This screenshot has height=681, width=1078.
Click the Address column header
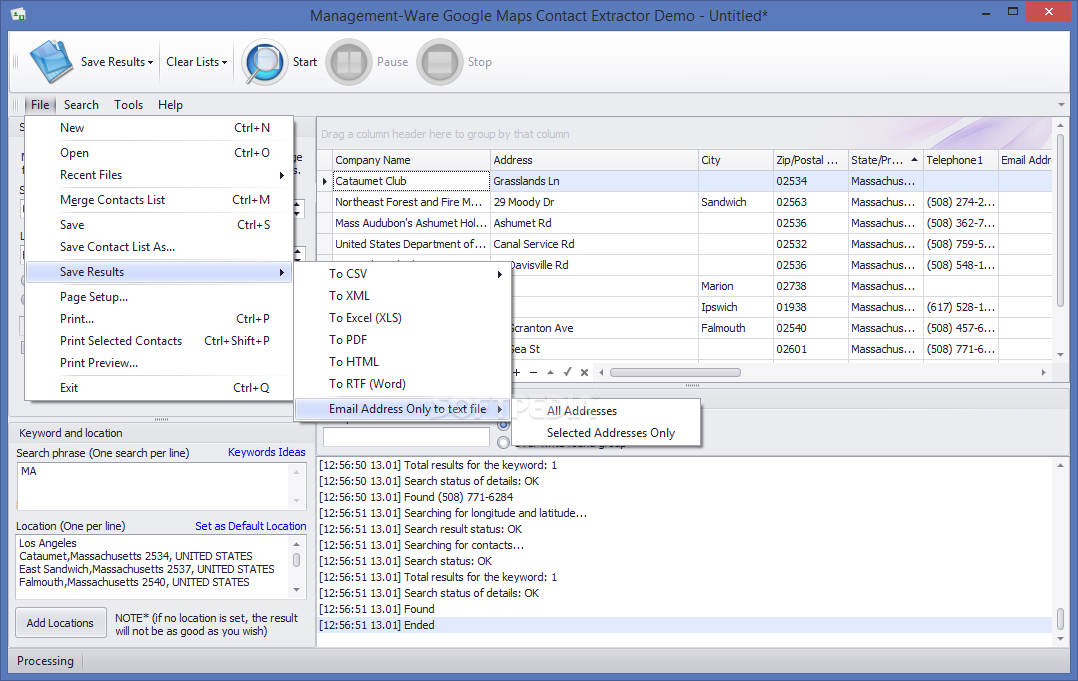[594, 160]
